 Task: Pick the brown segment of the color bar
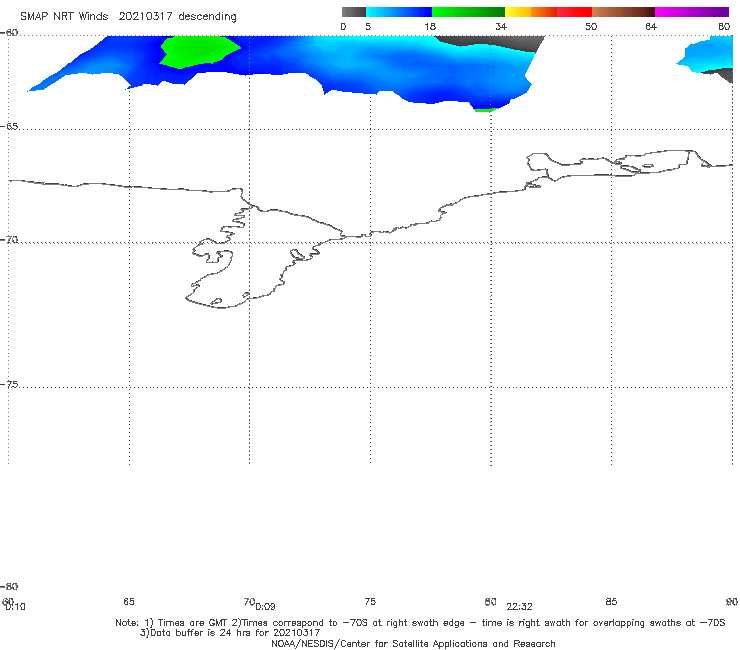pos(623,12)
